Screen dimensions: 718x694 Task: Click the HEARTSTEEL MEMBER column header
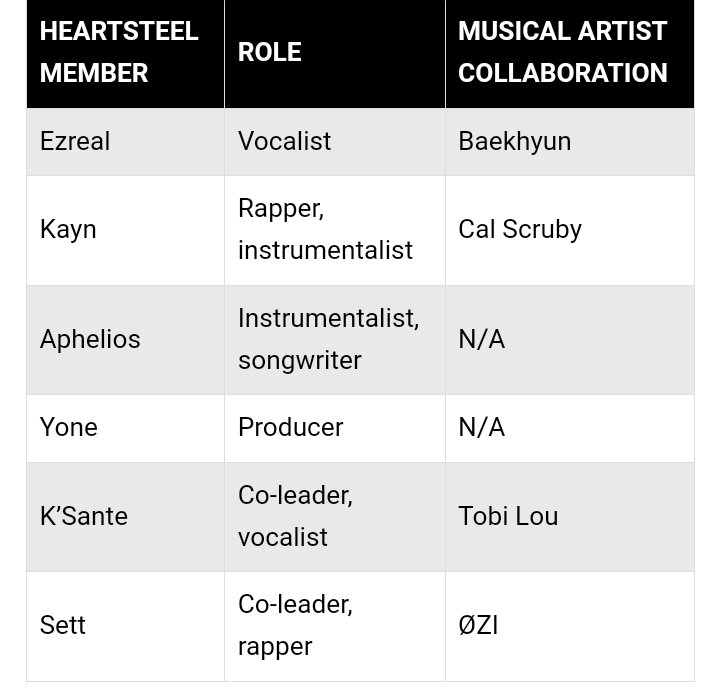(x=119, y=52)
